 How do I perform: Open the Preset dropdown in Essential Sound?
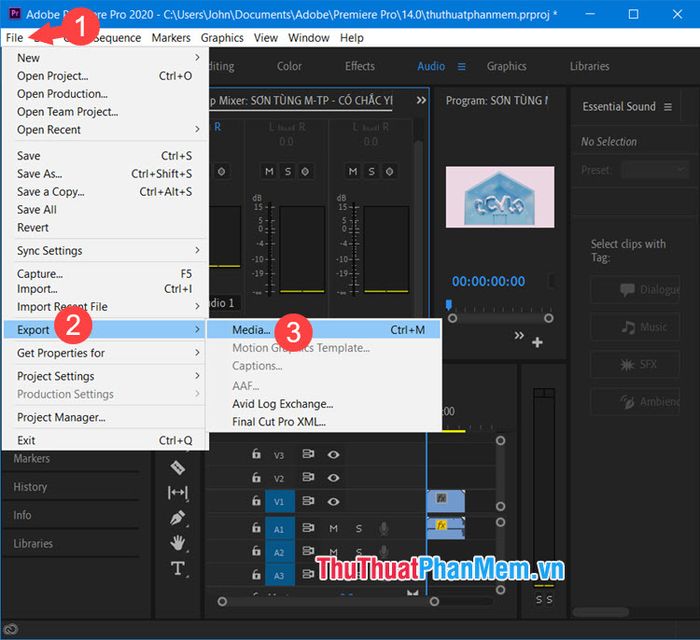click(654, 170)
